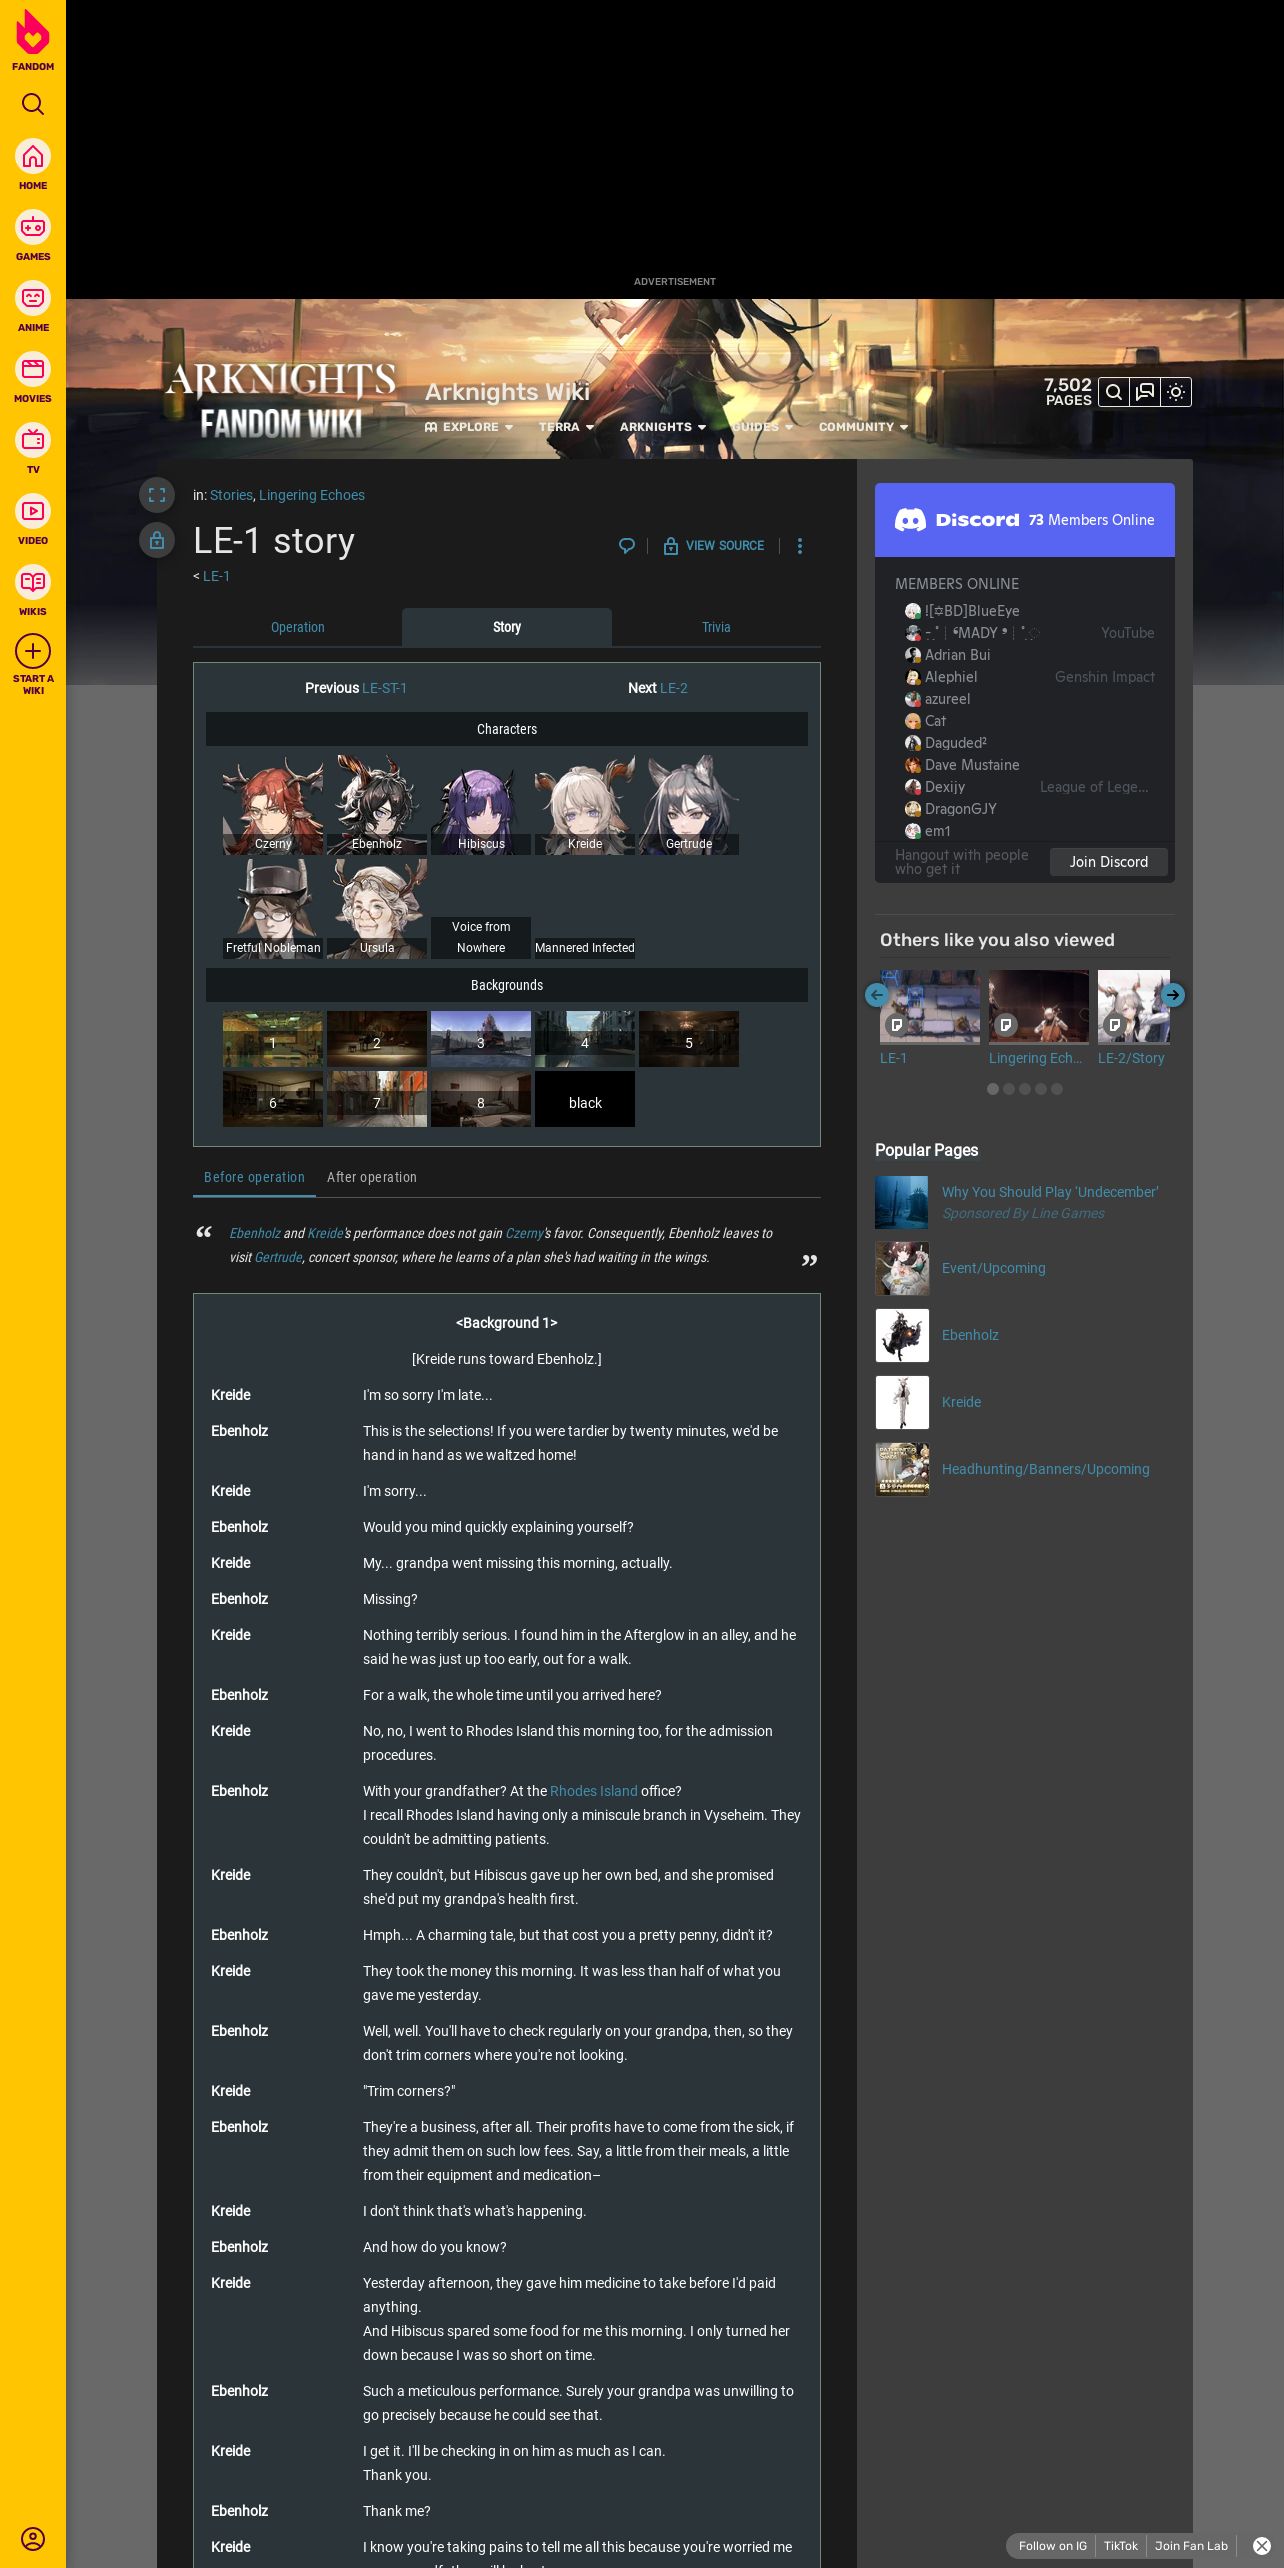Click View Source button

[714, 546]
